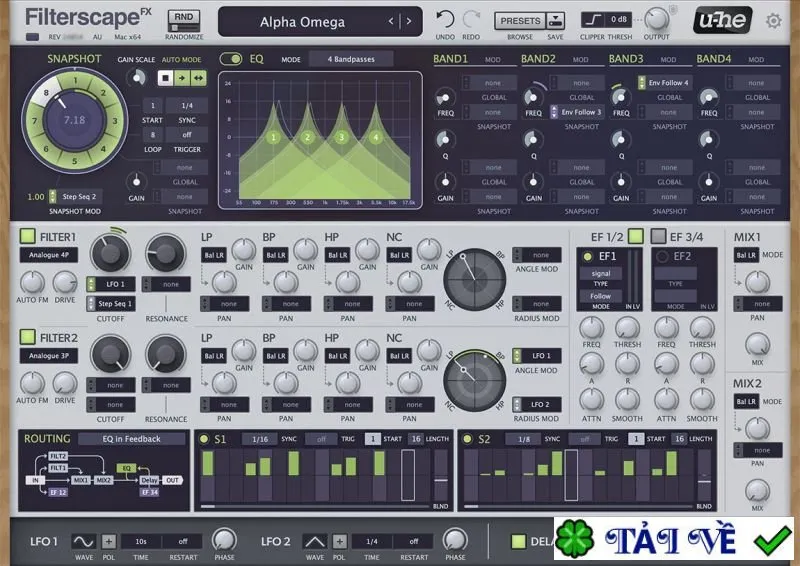Click the PRESETS browse button
The width and height of the screenshot is (800, 566).
coord(520,21)
